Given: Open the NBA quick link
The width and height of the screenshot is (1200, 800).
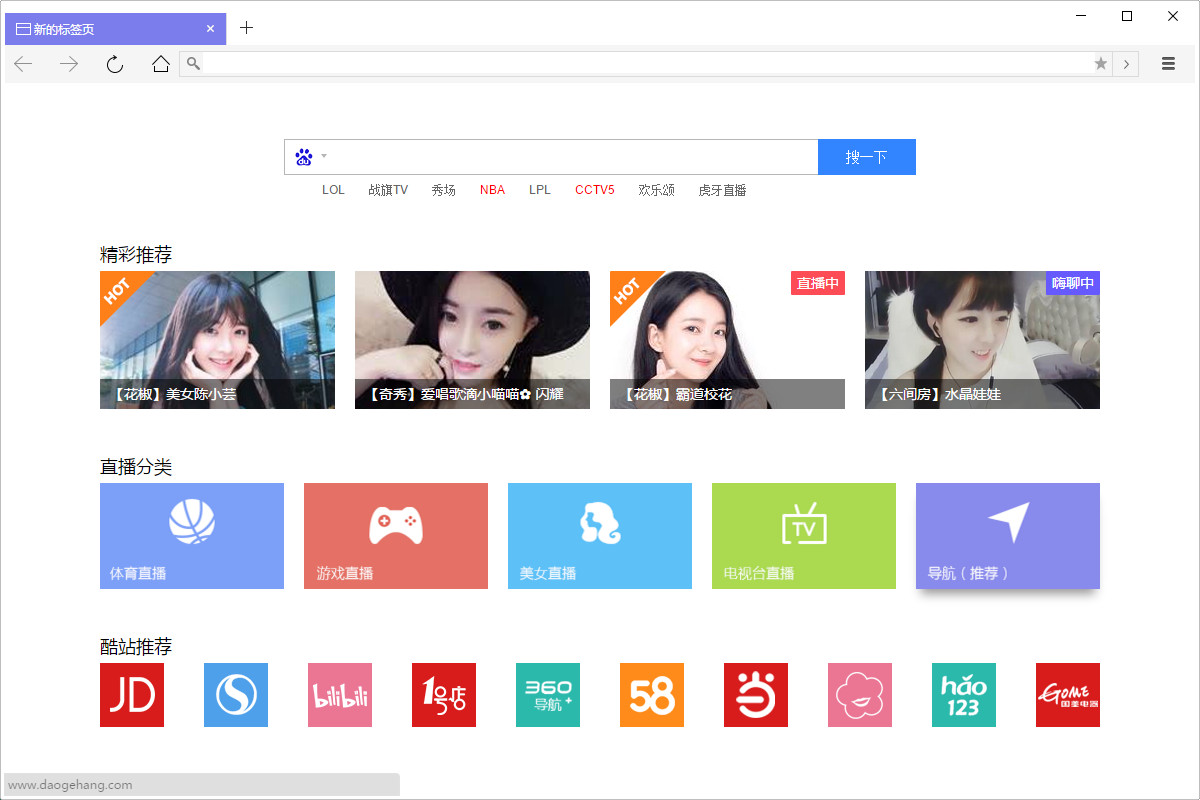Looking at the screenshot, I should coord(492,190).
